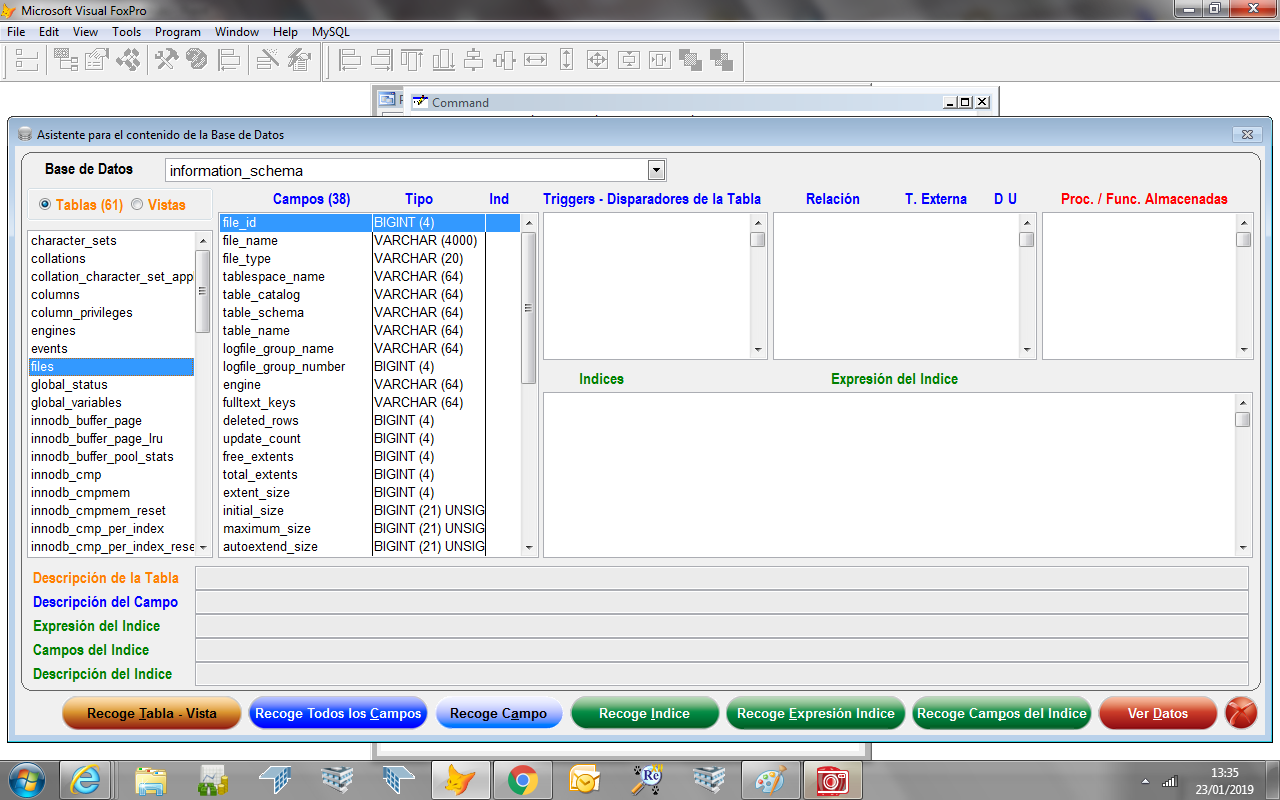Screen dimensions: 1280x800
Task: Click the Campos del Indice field at the bottom
Action: click(721, 650)
